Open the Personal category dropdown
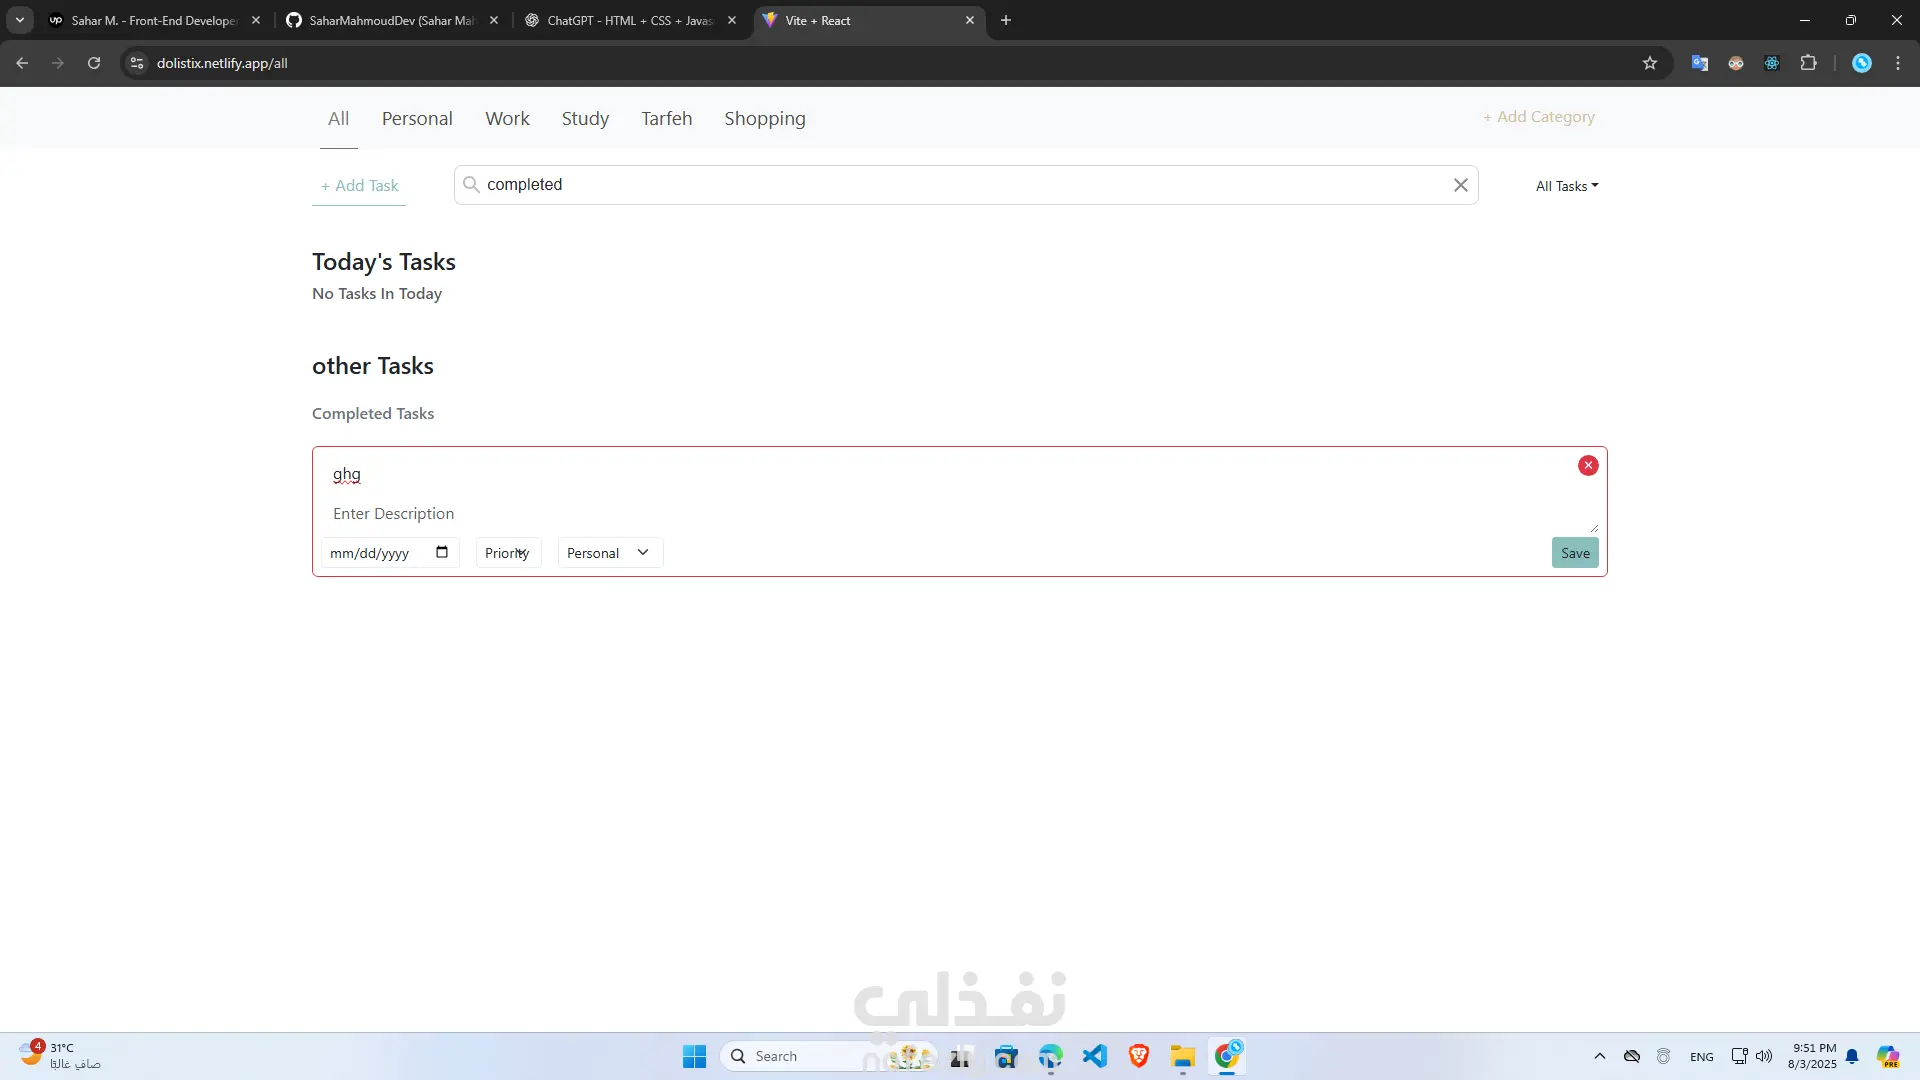Image resolution: width=1920 pixels, height=1080 pixels. pos(609,553)
